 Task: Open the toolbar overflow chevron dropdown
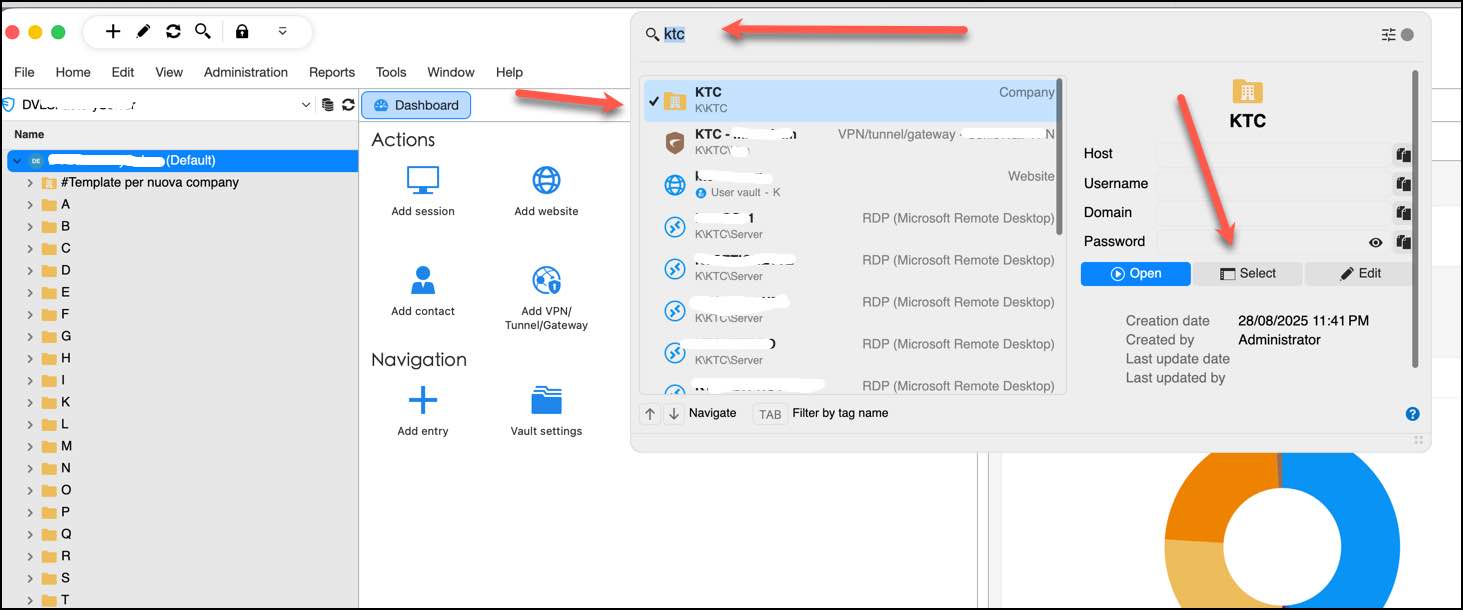(283, 32)
